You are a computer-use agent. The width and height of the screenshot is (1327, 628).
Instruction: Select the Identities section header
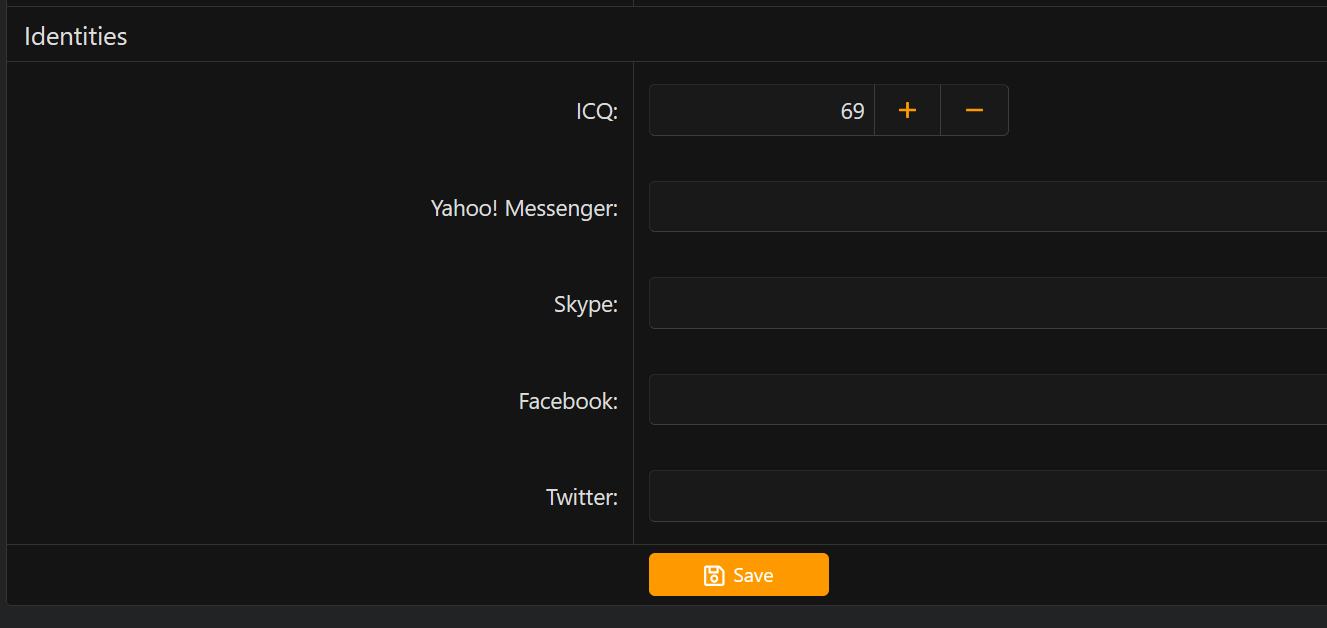(x=76, y=36)
